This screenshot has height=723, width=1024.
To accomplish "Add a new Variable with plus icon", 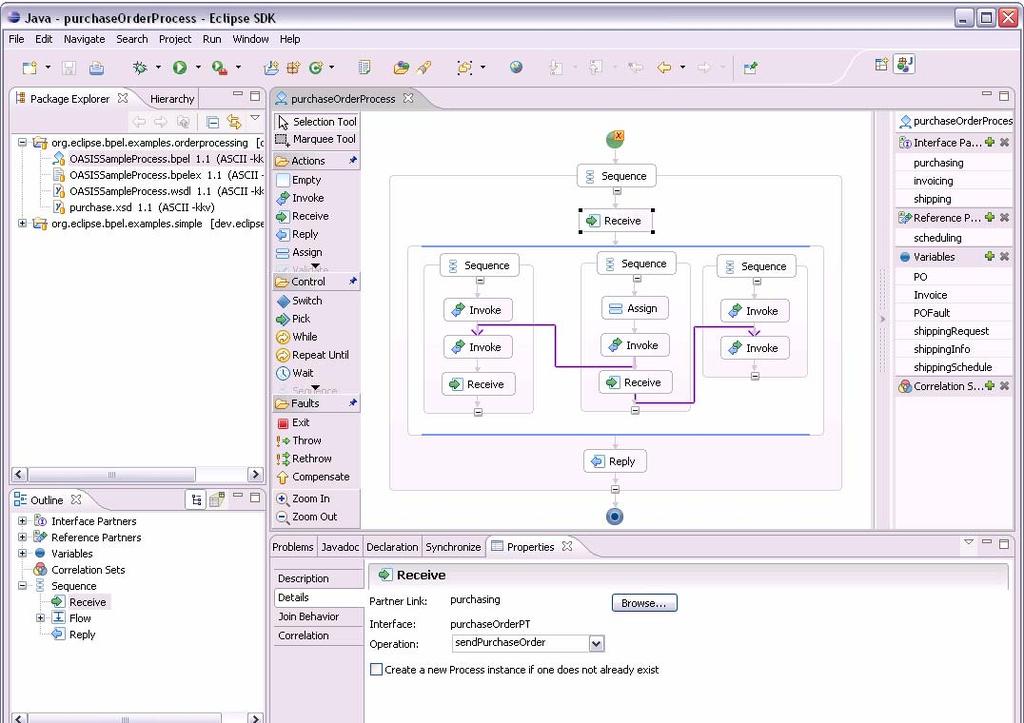I will [x=990, y=257].
